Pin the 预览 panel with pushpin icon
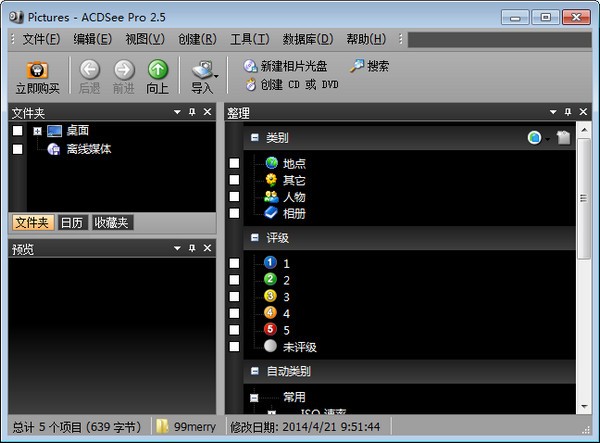This screenshot has width=600, height=443. pyautogui.click(x=192, y=248)
